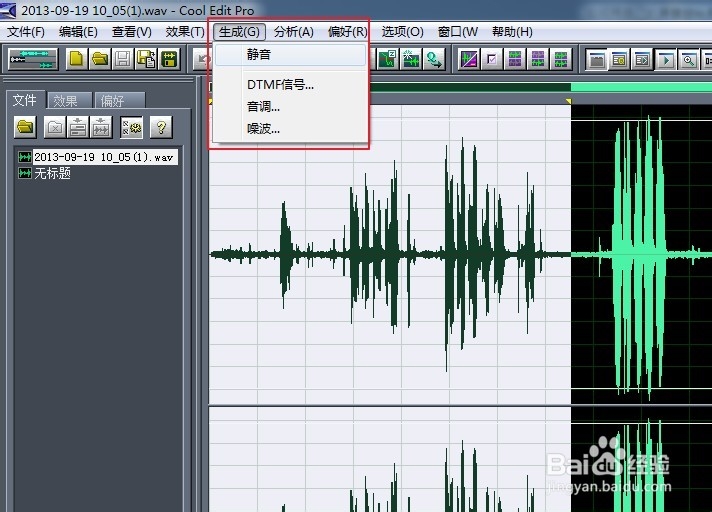
Task: Open the cue list window icon
Action: [619, 59]
